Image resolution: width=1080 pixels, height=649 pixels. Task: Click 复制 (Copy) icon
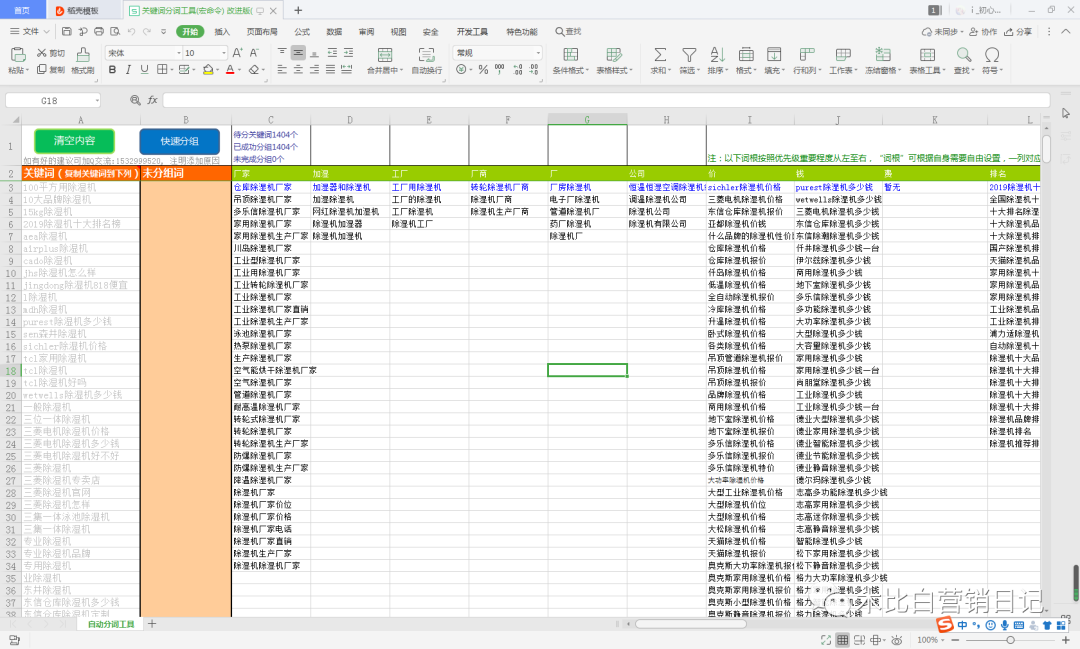pyautogui.click(x=41, y=70)
